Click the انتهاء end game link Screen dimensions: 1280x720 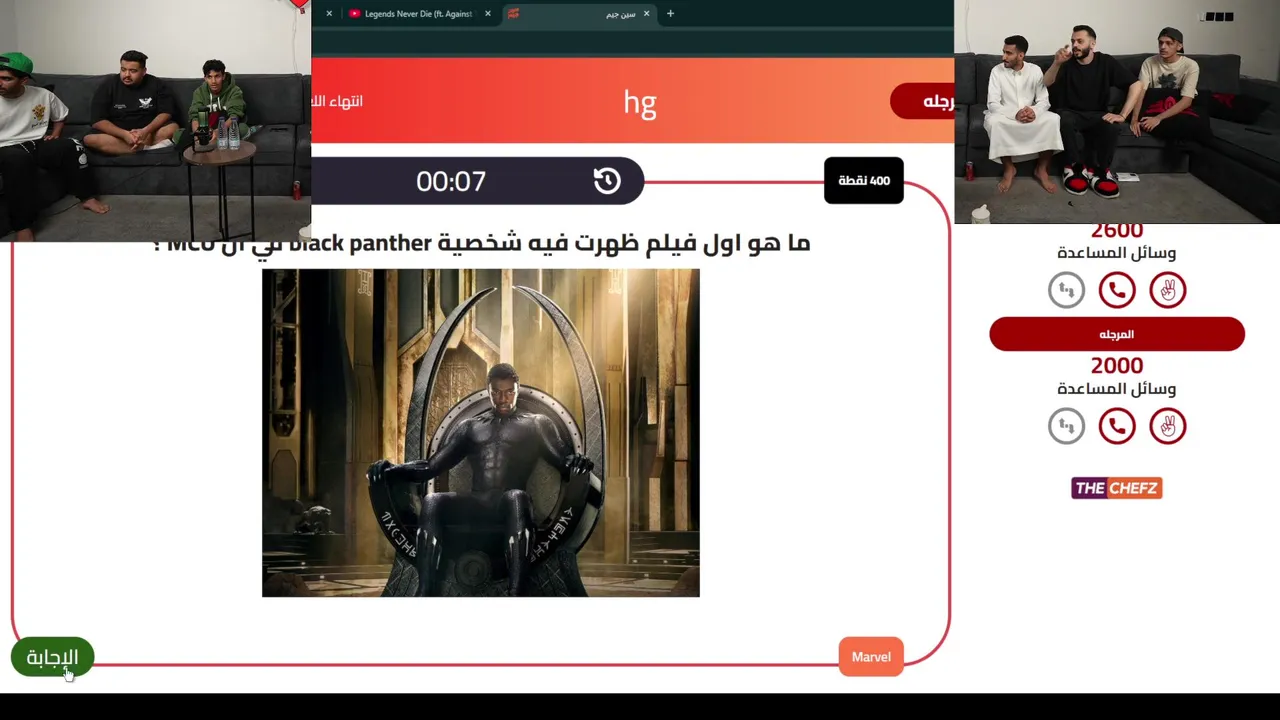[x=337, y=101]
